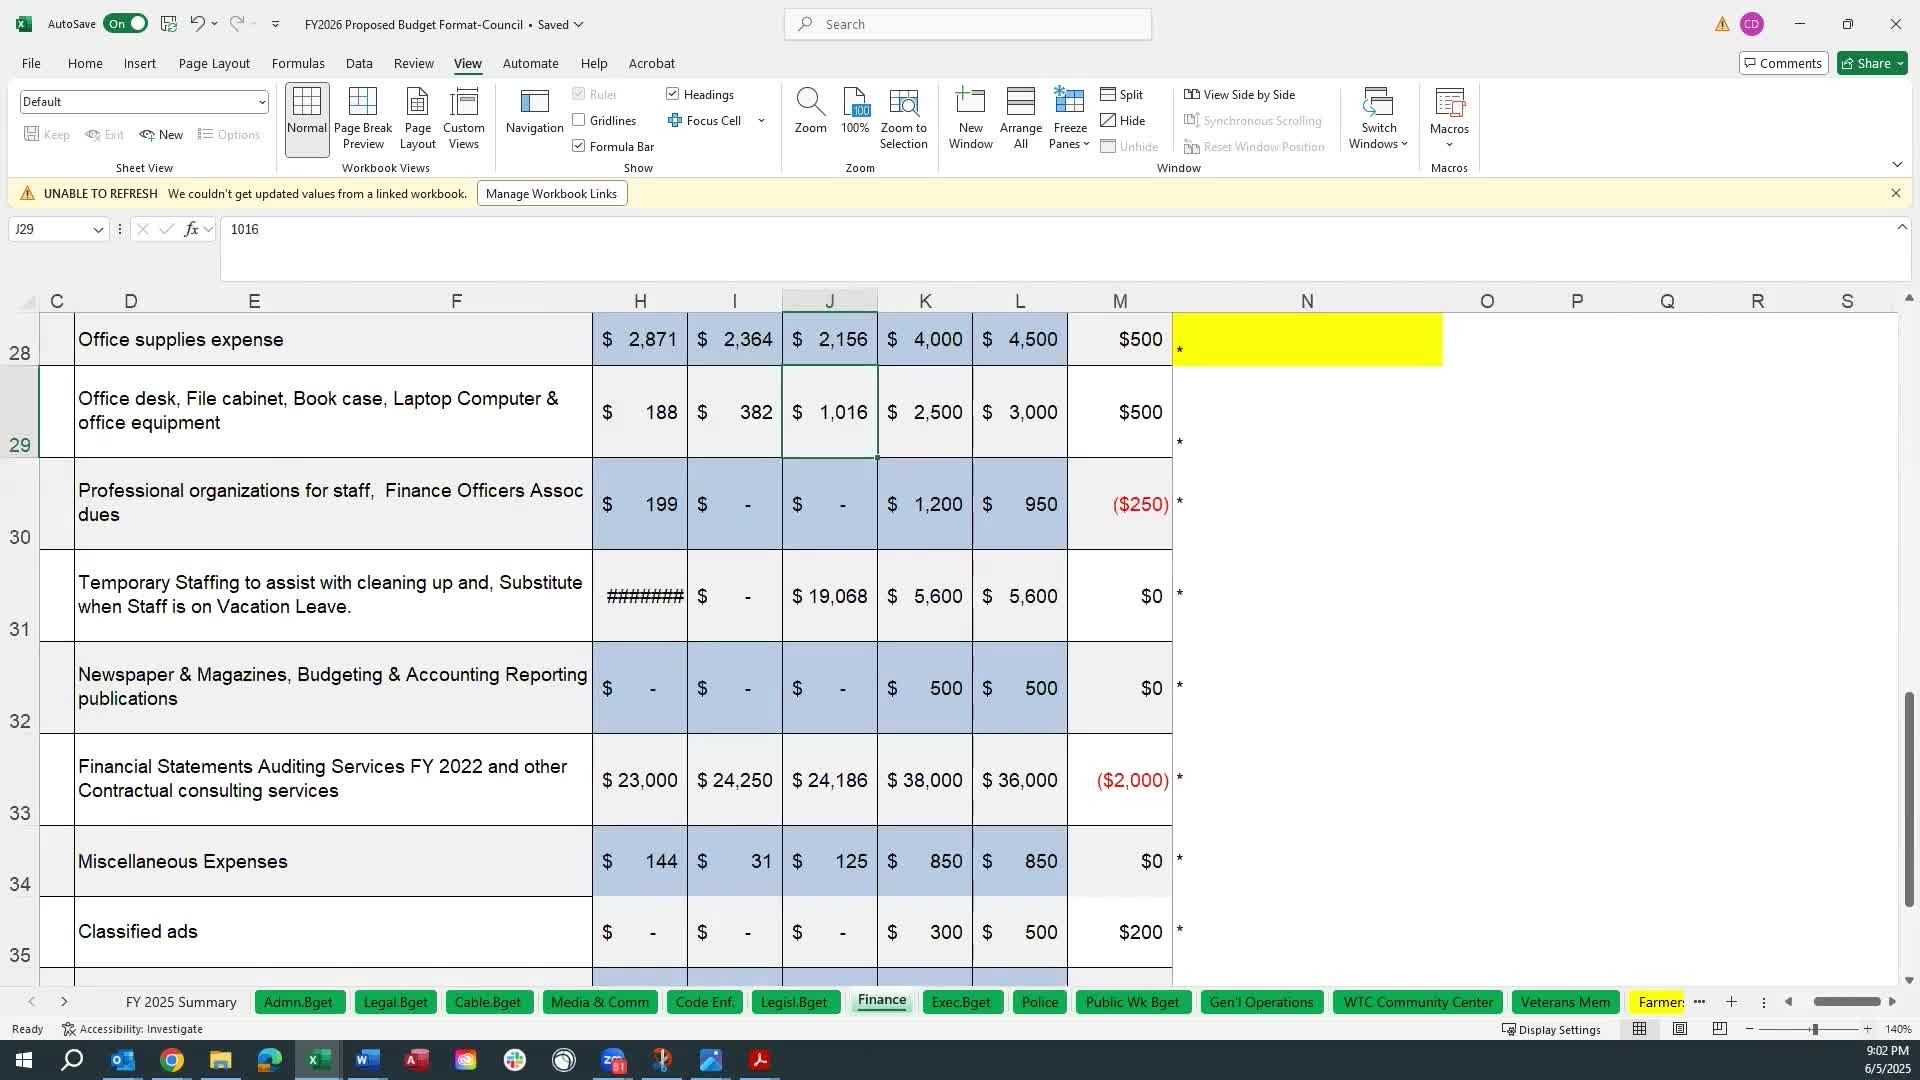Switch to Page Layout view

pyautogui.click(x=417, y=119)
